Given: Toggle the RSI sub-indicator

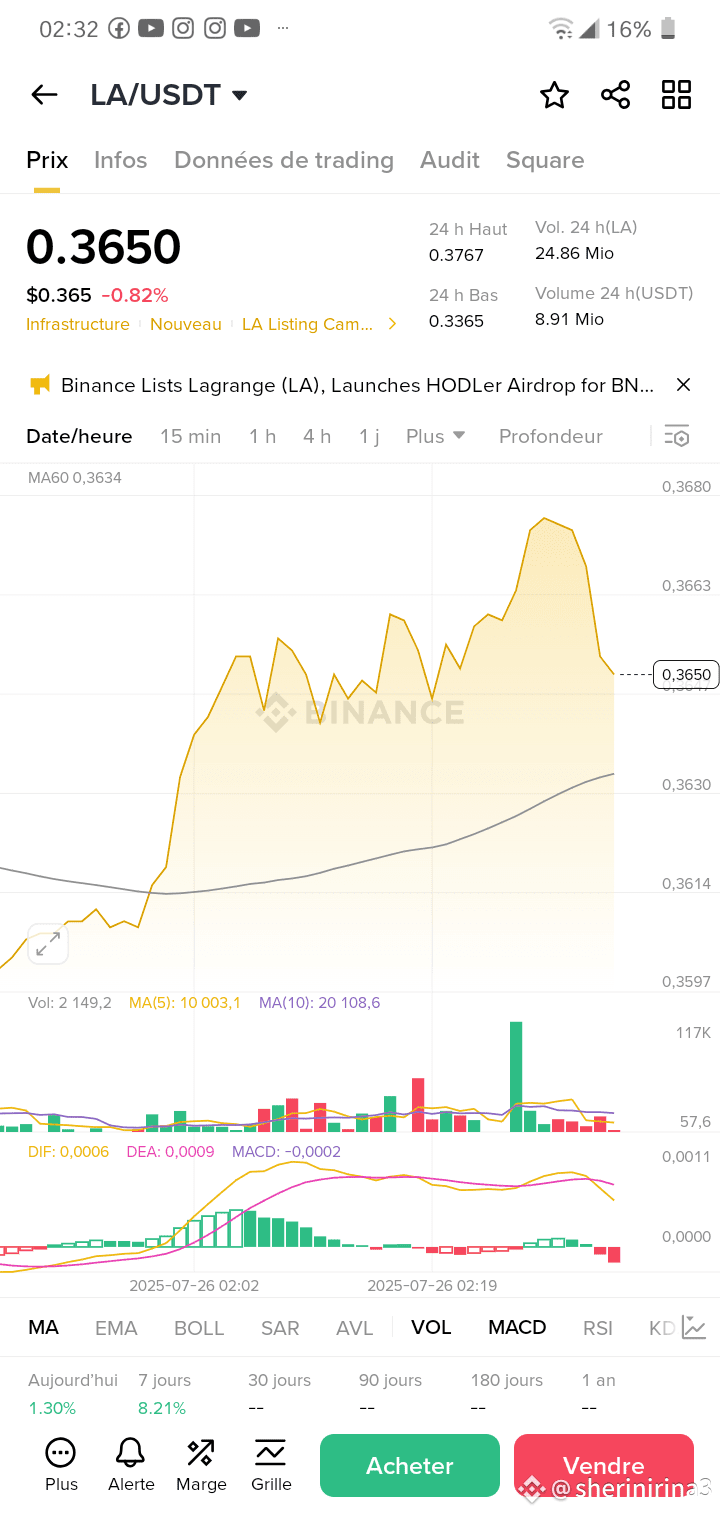Looking at the screenshot, I should [x=598, y=1328].
